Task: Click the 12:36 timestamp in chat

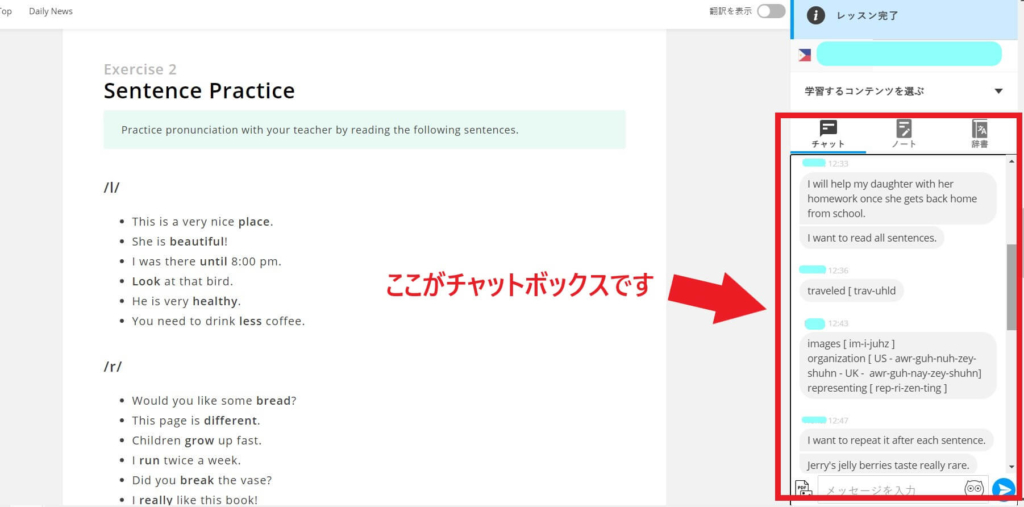Action: click(x=838, y=270)
